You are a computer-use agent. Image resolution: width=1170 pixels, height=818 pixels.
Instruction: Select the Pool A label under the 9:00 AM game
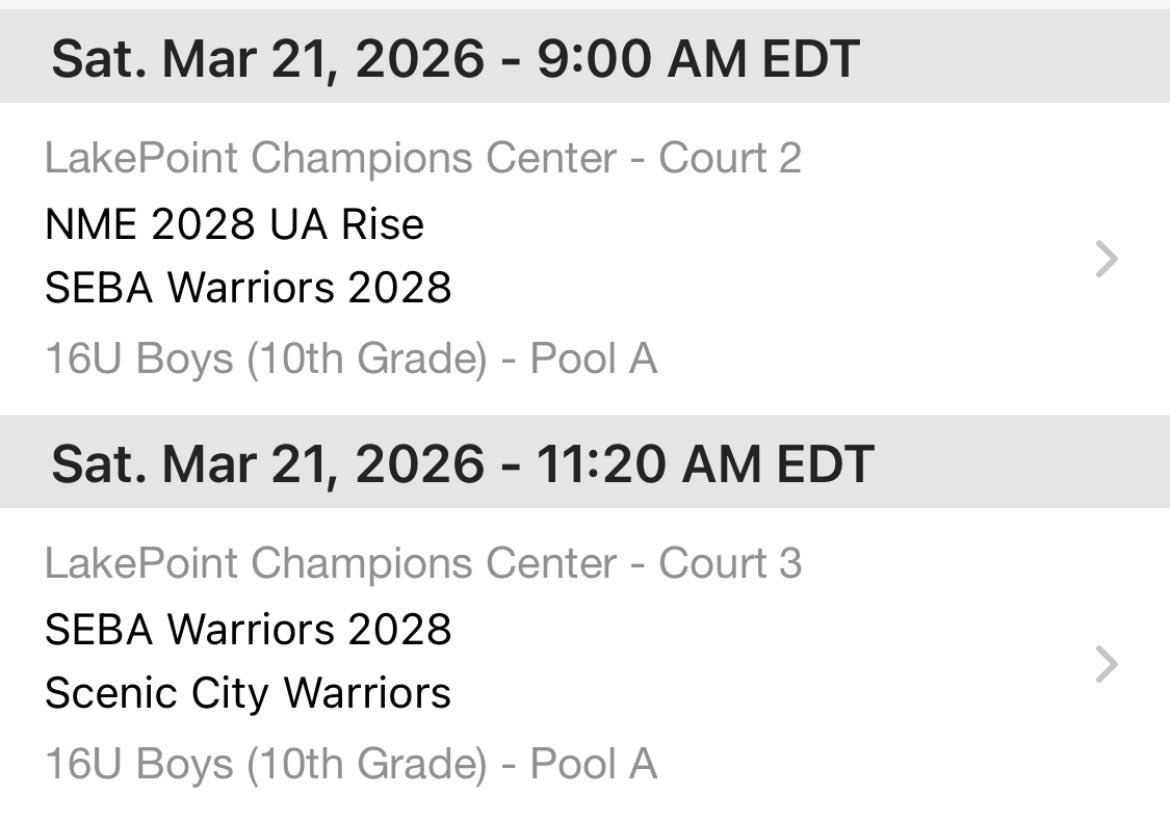click(593, 358)
